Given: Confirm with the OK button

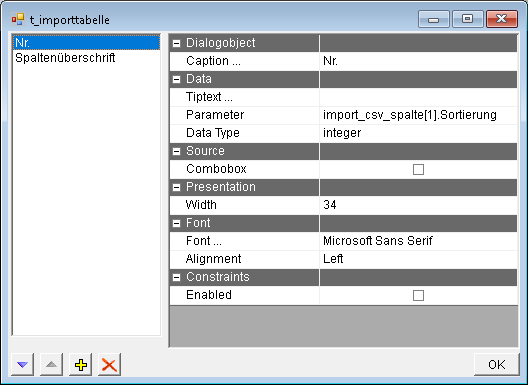Looking at the screenshot, I should (x=497, y=364).
